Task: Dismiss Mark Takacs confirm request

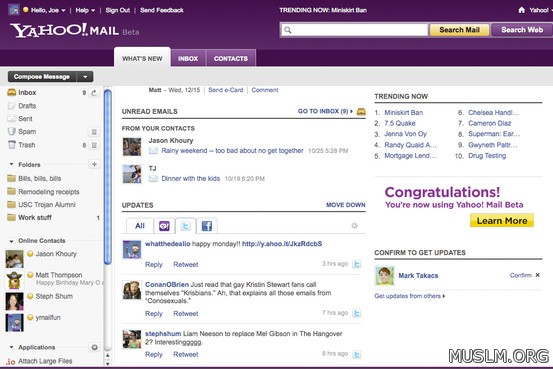Action: point(537,275)
